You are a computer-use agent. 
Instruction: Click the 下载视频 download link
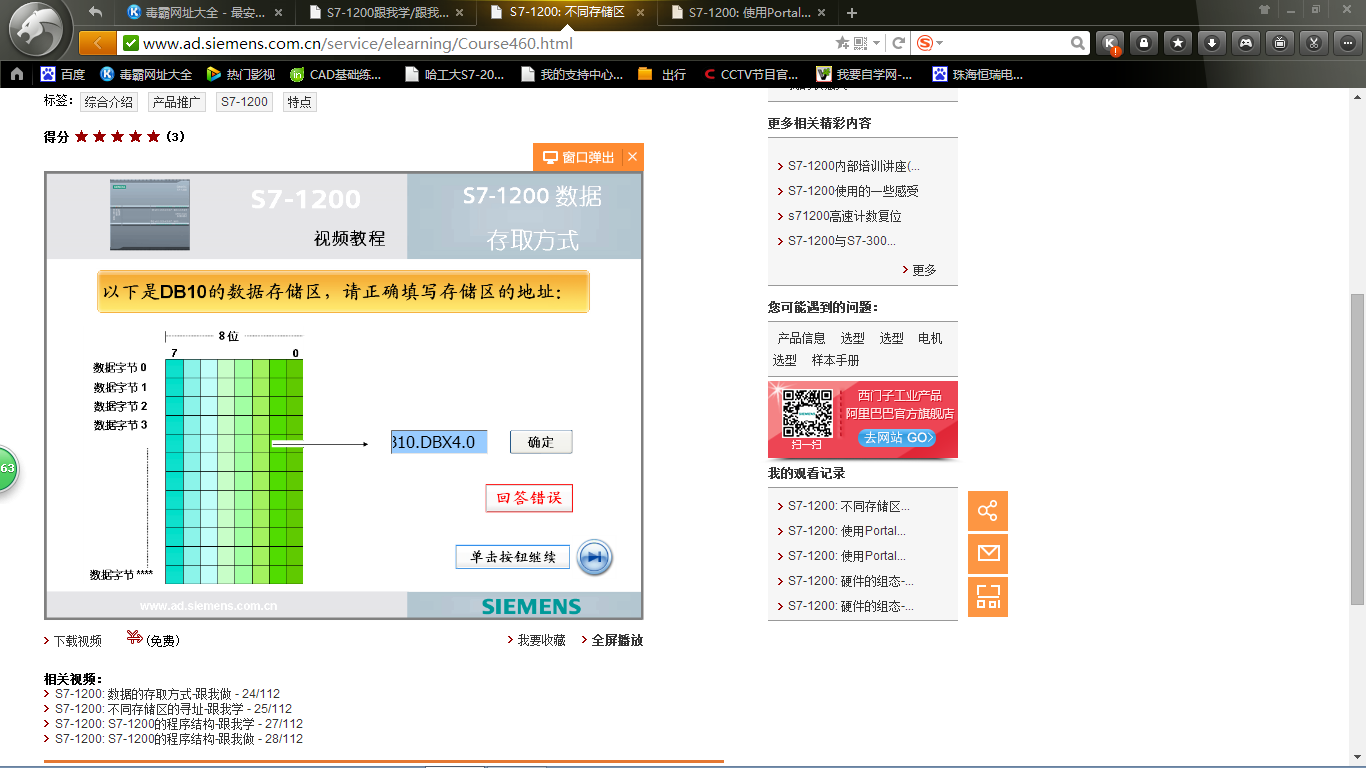(77, 641)
